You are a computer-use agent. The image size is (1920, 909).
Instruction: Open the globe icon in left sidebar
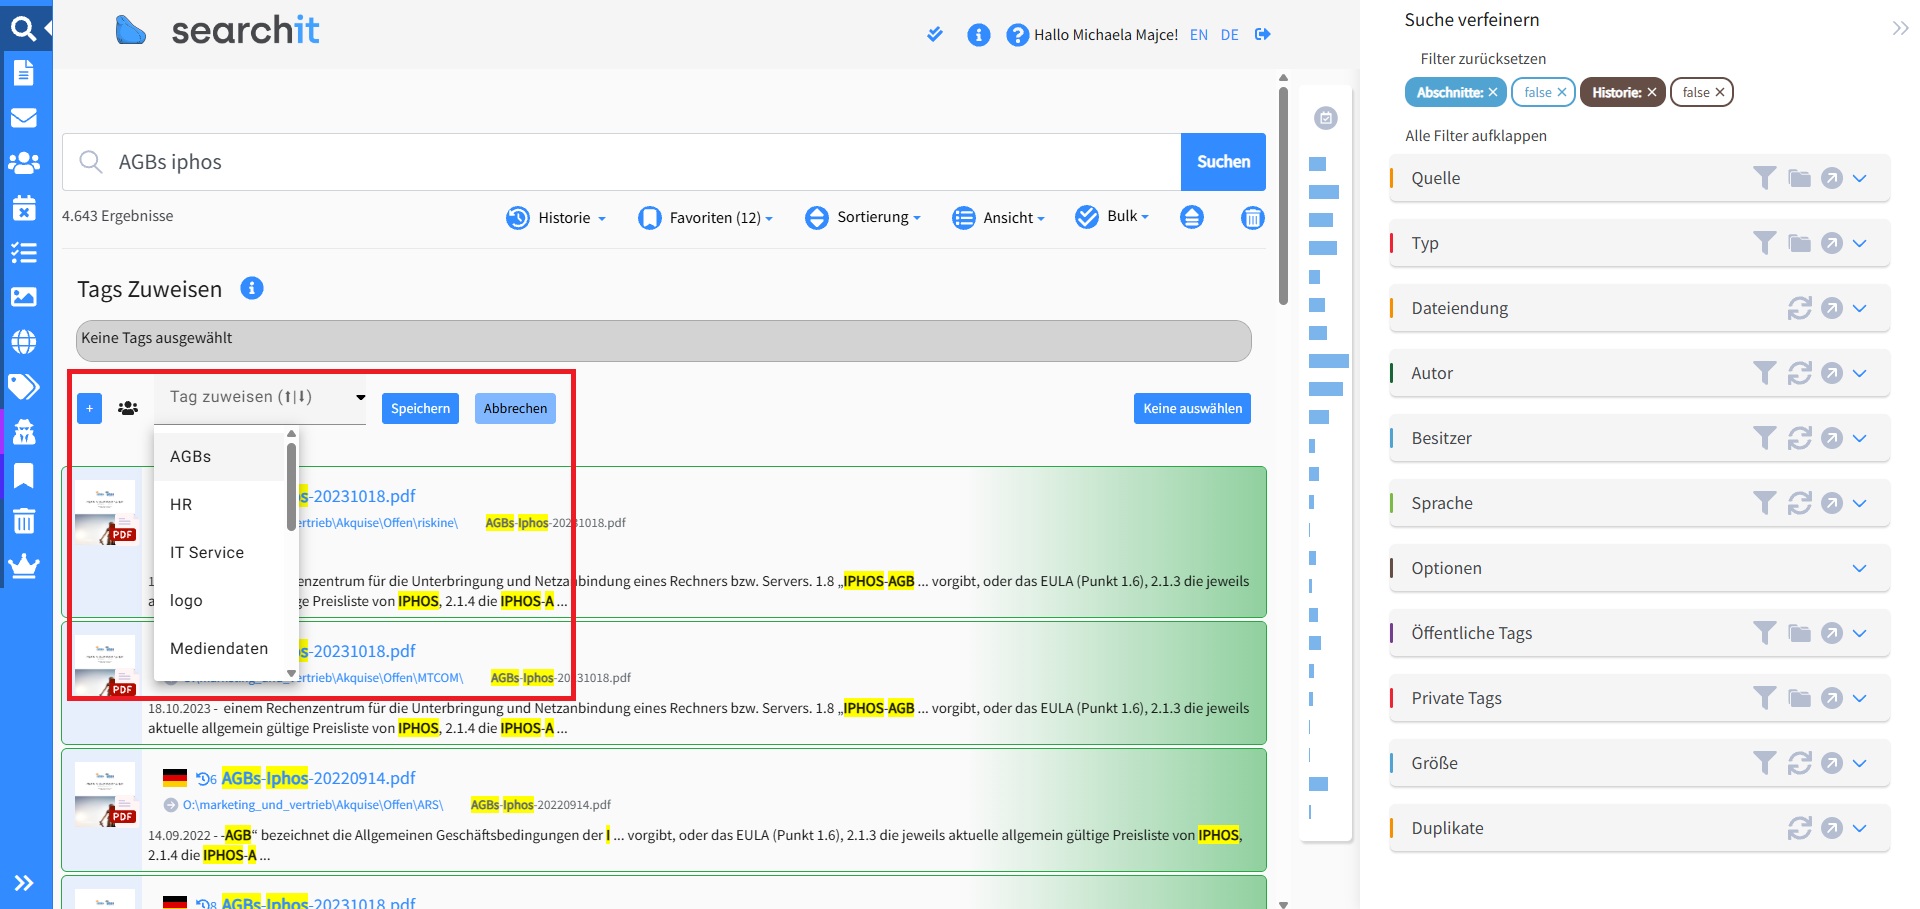(24, 342)
